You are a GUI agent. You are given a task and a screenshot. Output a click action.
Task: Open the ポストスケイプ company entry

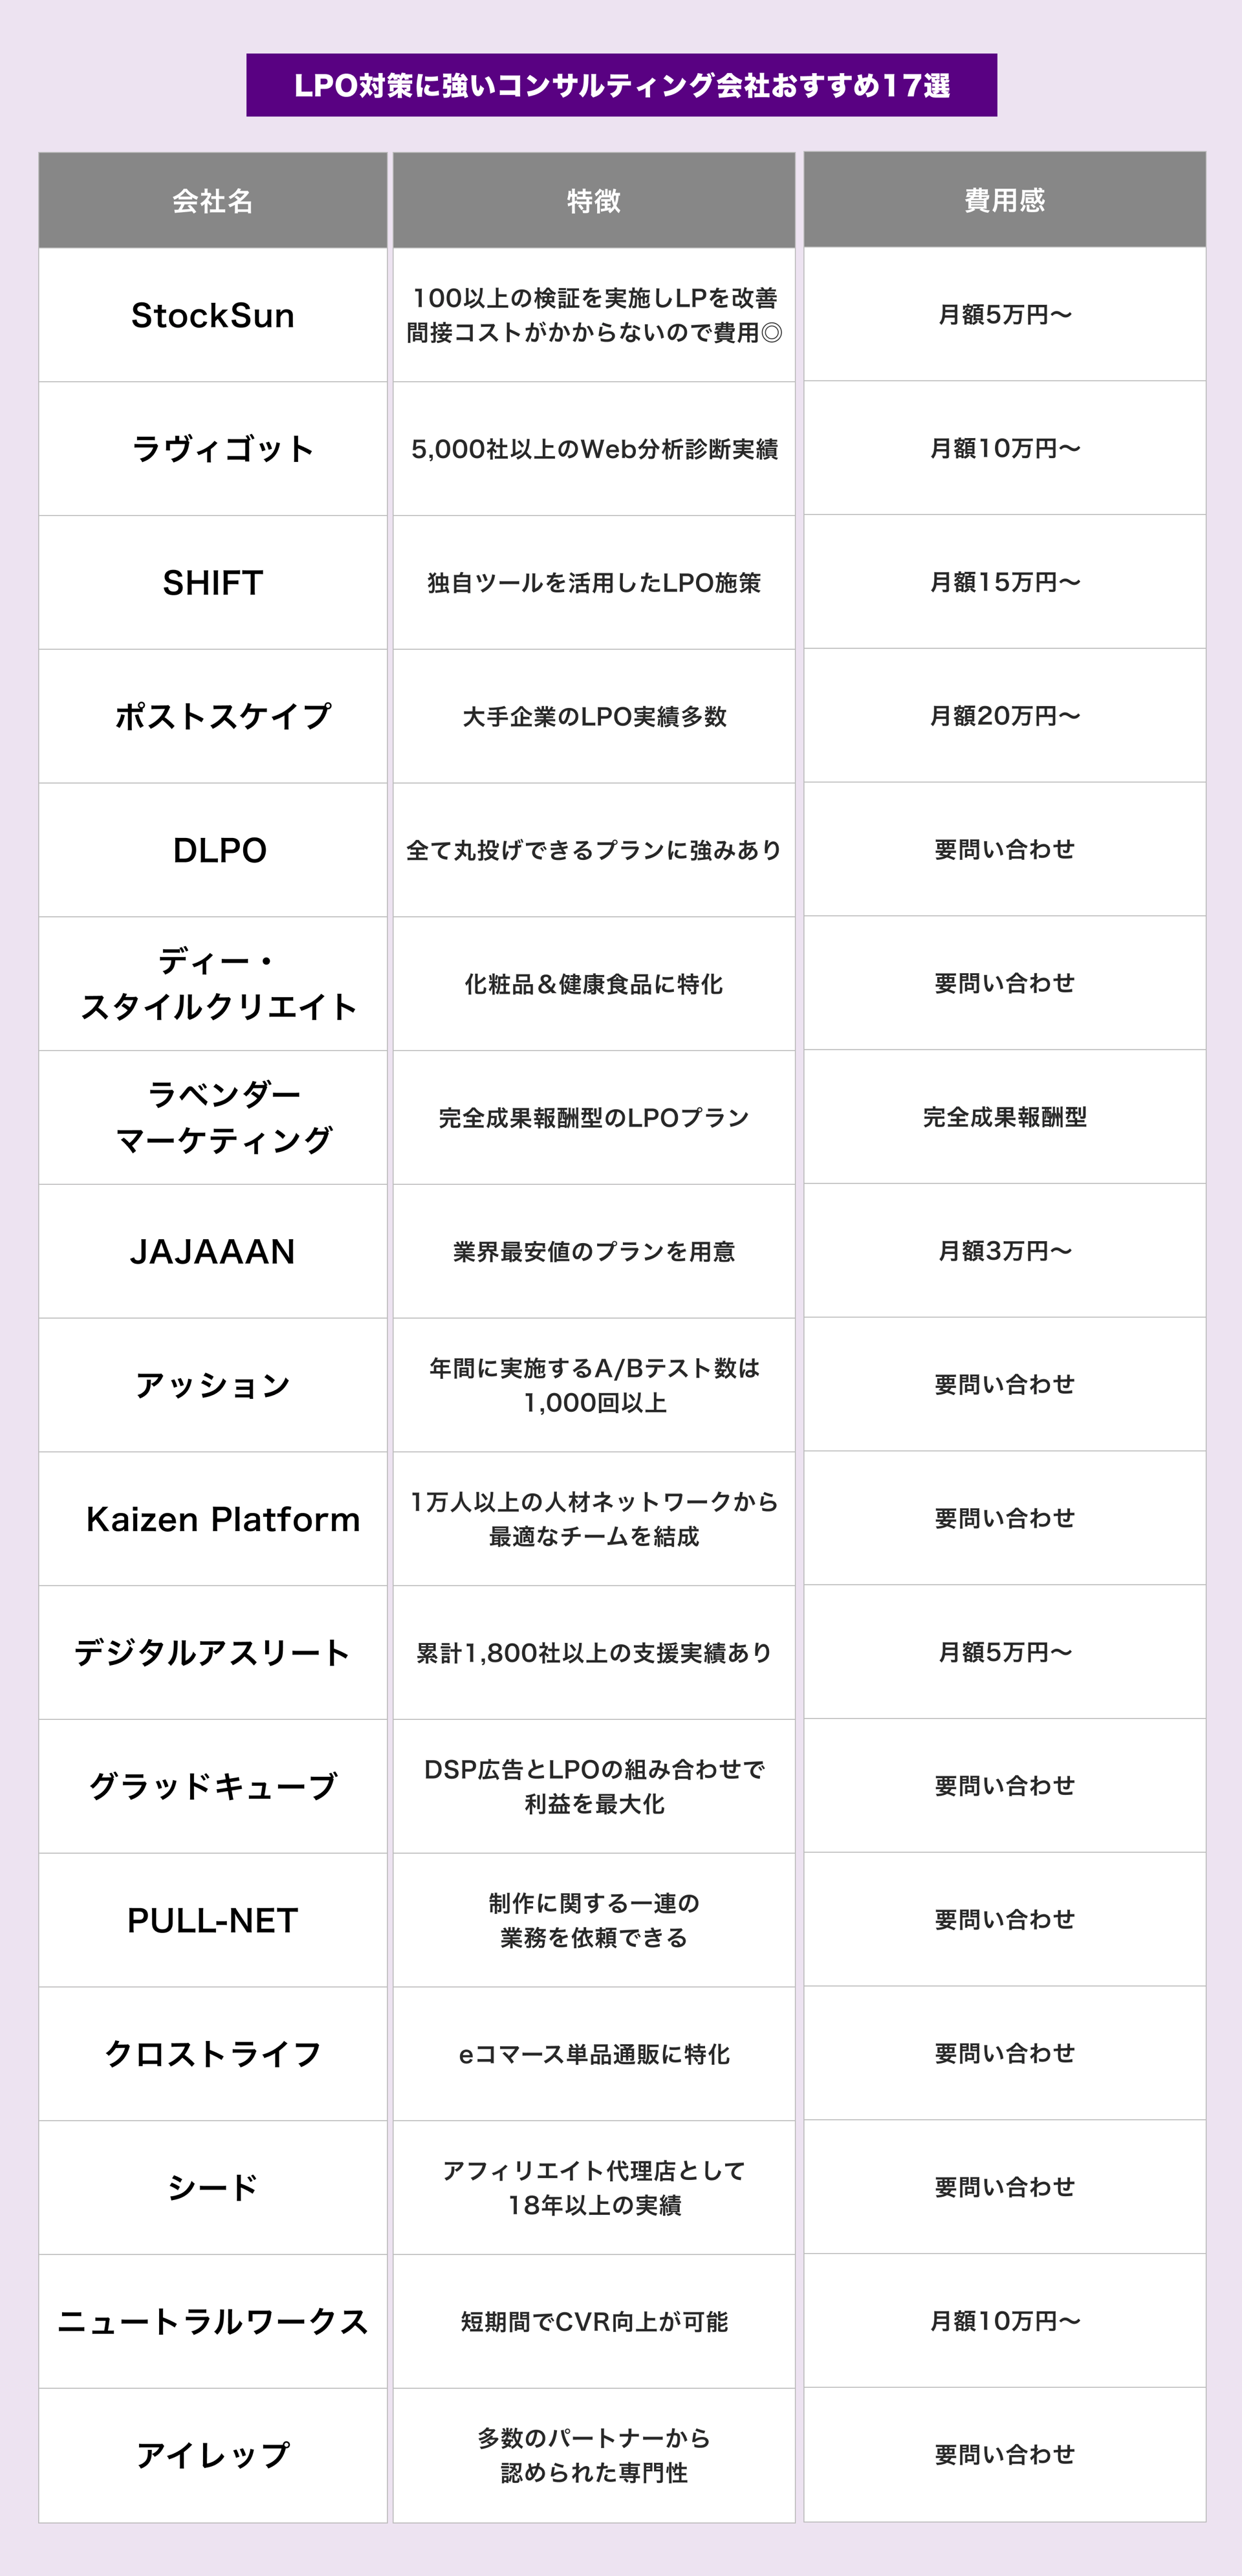[x=222, y=716]
